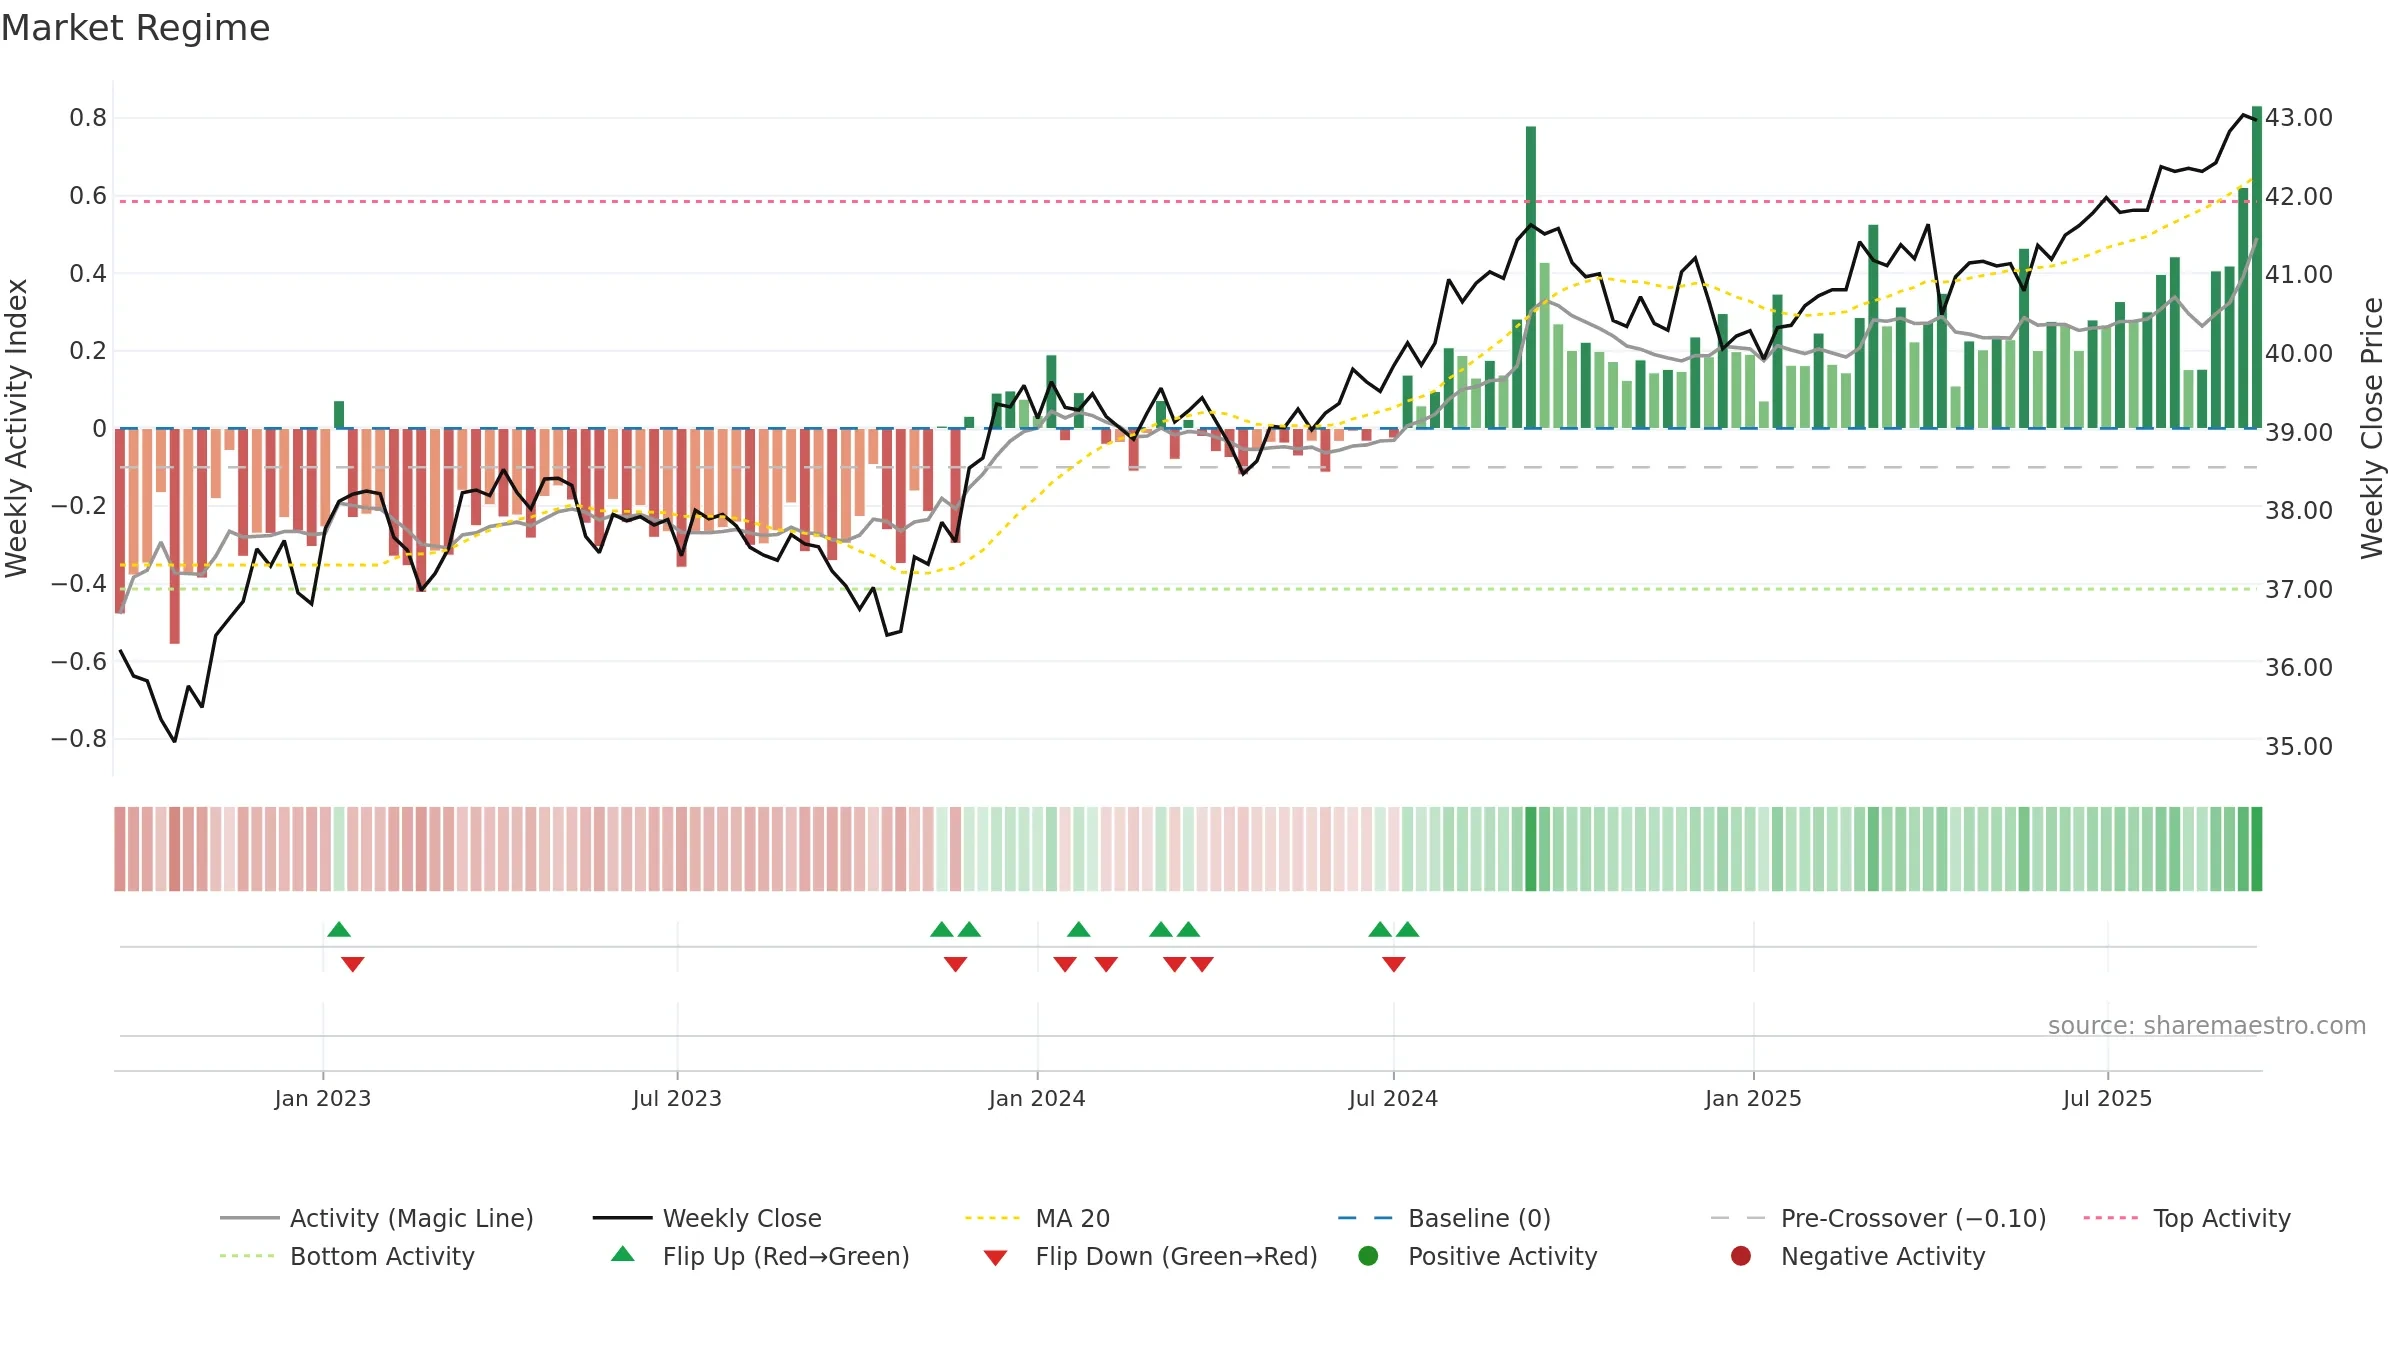Toggle the Weekly Close legend entry
Viewport: 2400px width, 1350px height.
tap(707, 1218)
